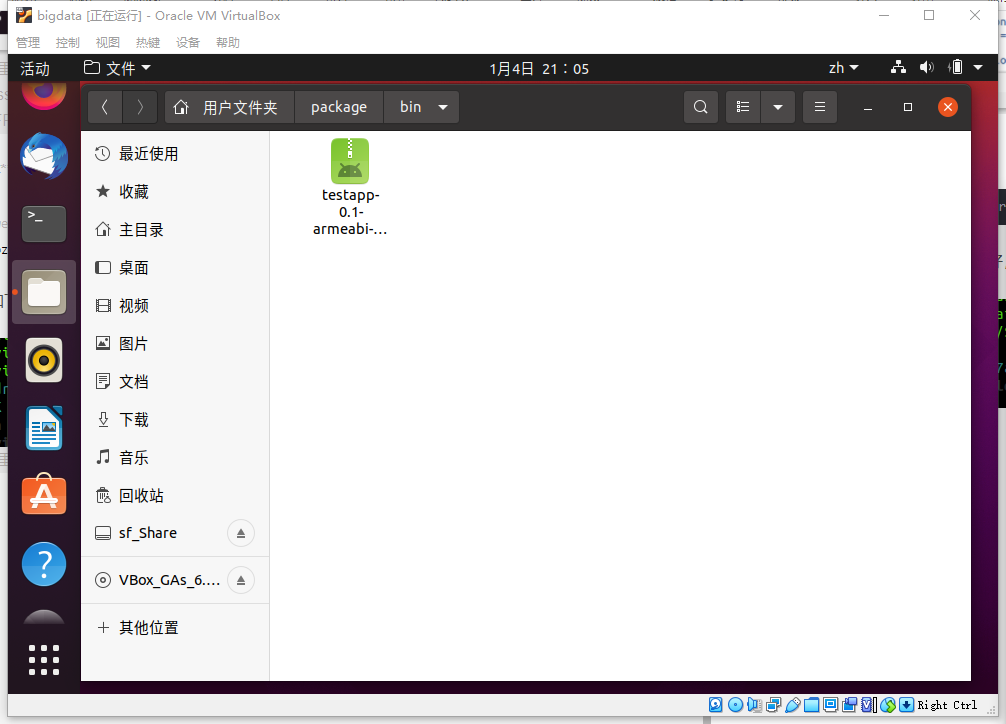
Task: Click the back navigation arrow
Action: coord(104,107)
